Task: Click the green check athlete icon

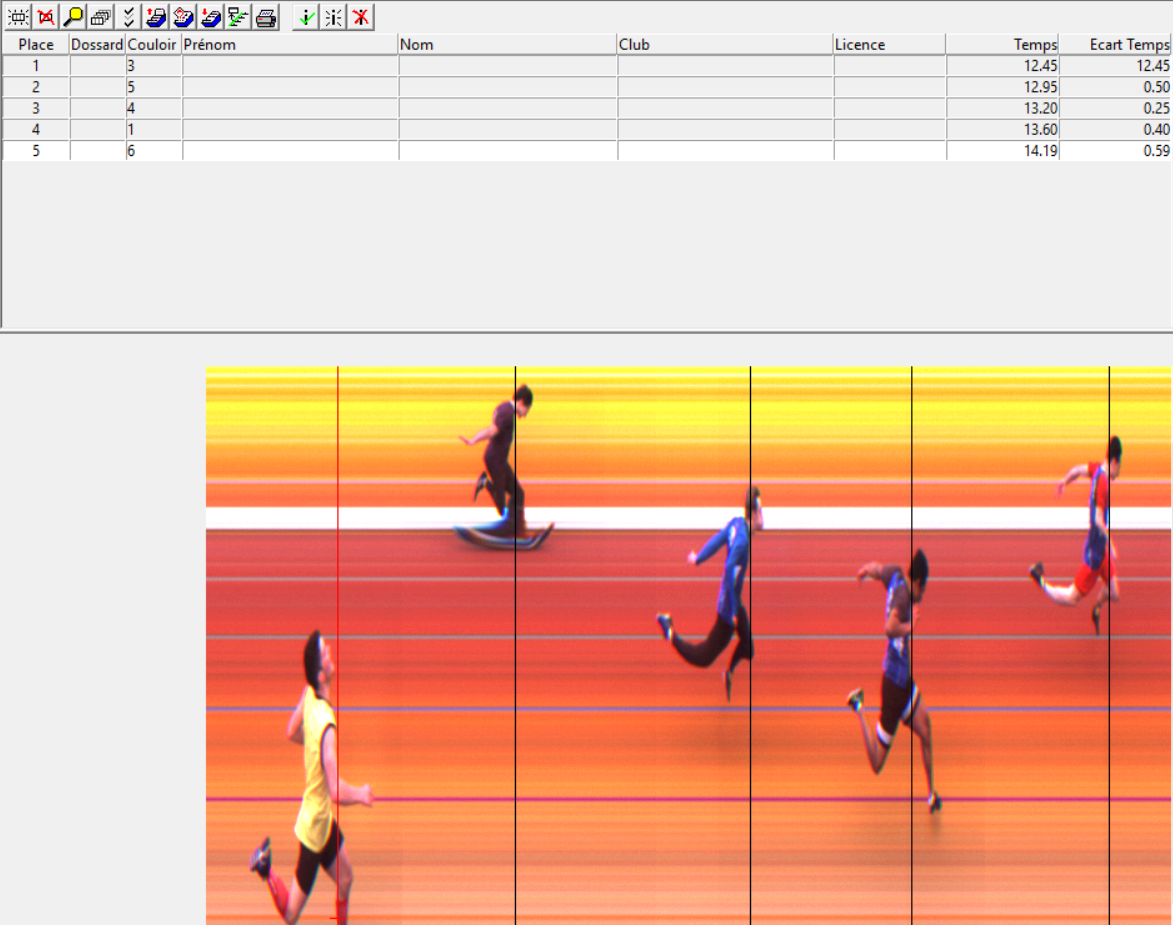Action: 306,17
